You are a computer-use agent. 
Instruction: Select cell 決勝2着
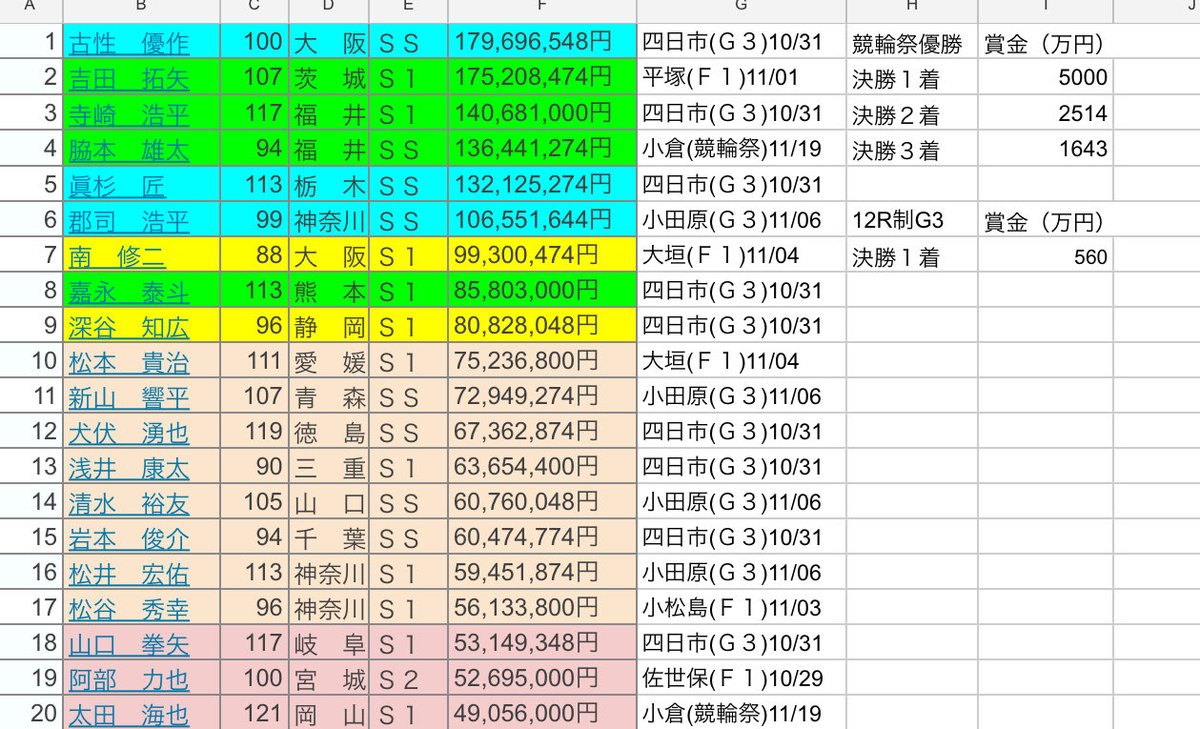[x=912, y=114]
